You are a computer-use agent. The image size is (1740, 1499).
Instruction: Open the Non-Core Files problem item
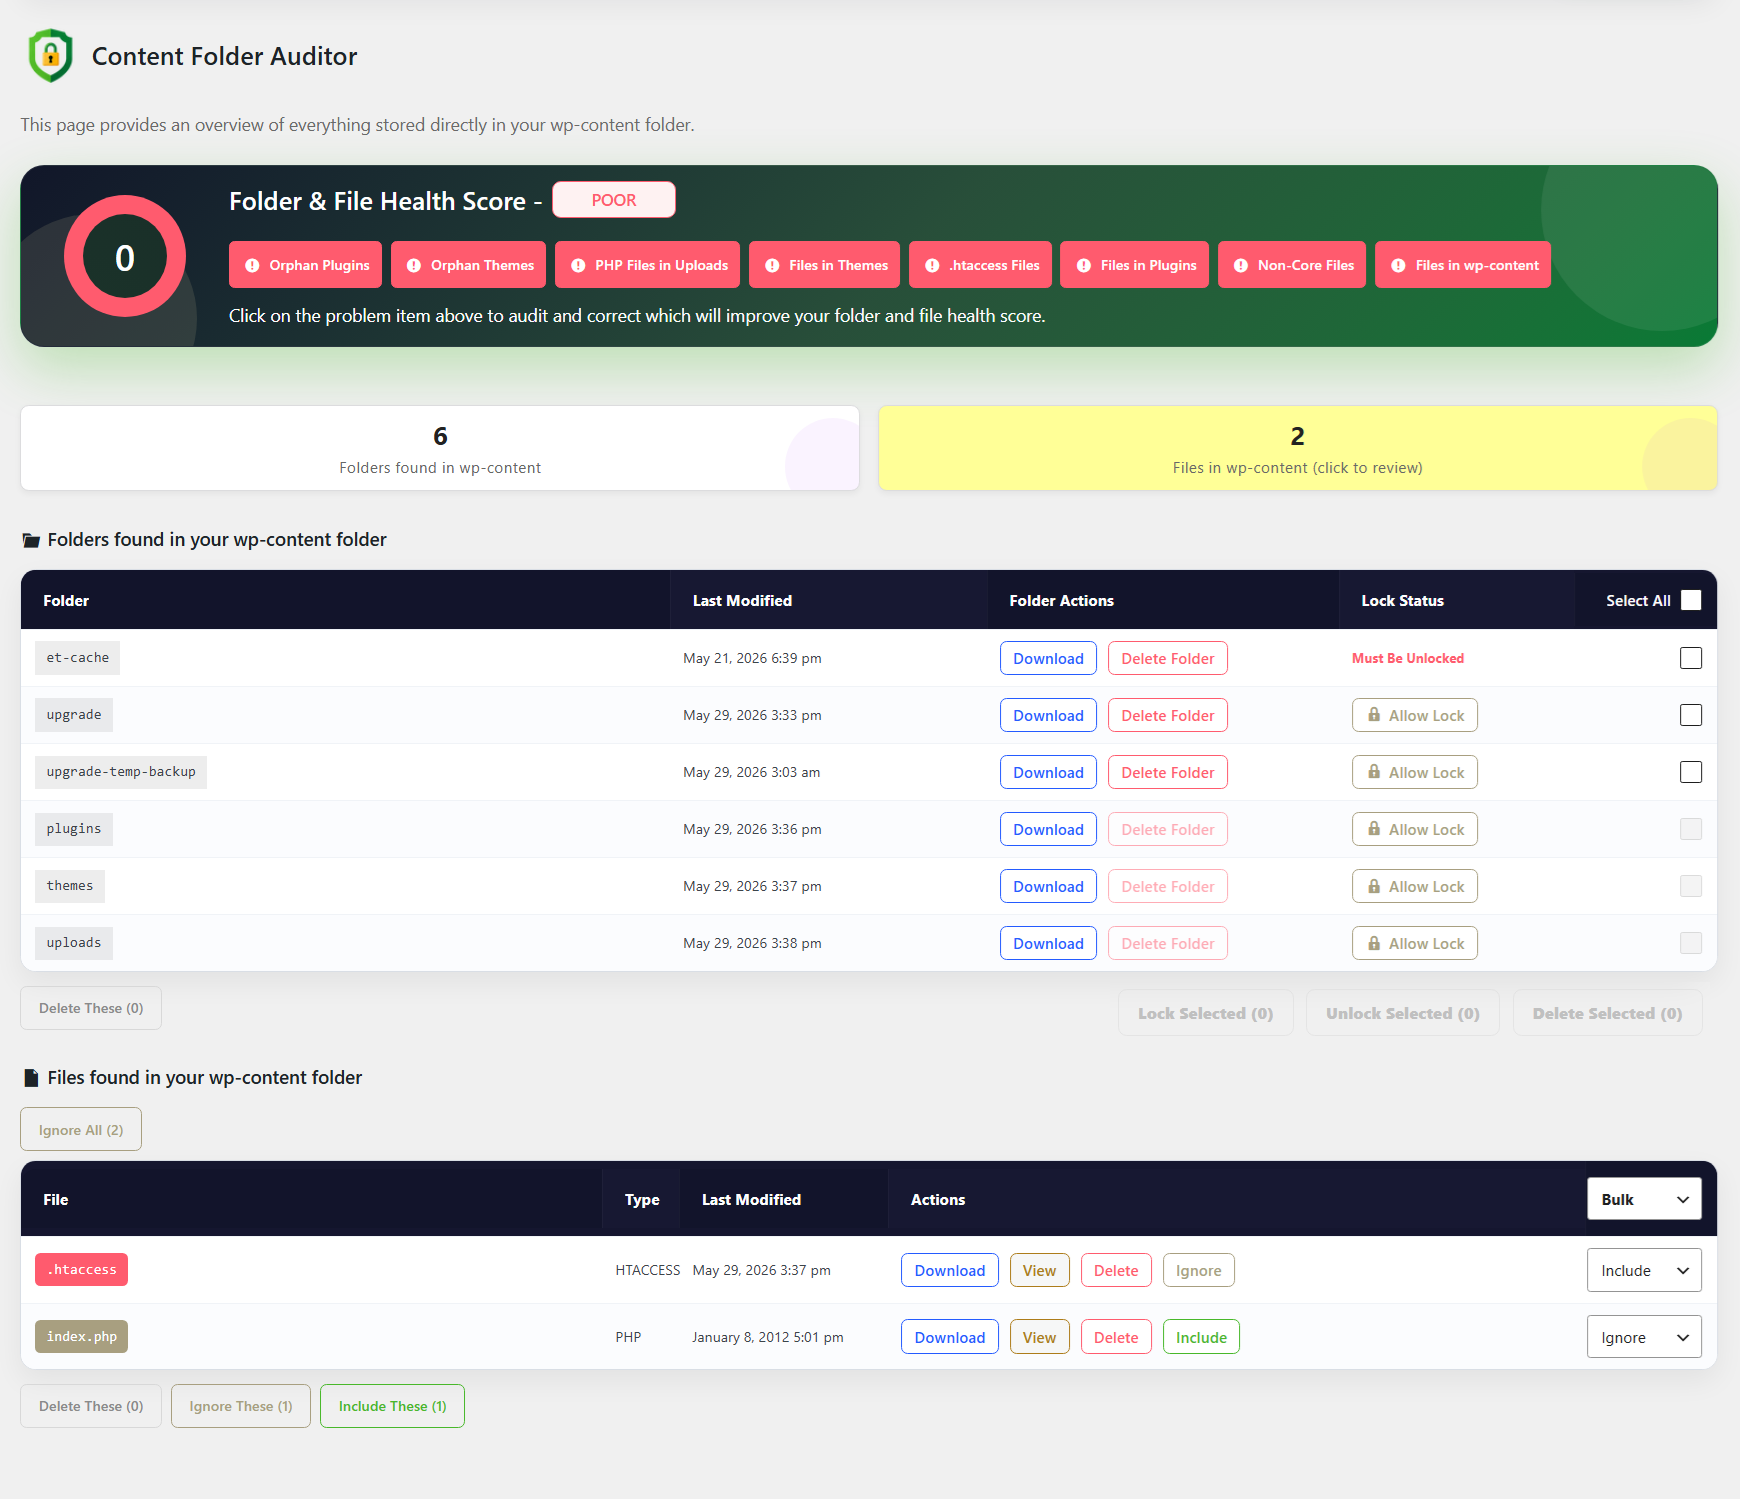[x=1292, y=265]
